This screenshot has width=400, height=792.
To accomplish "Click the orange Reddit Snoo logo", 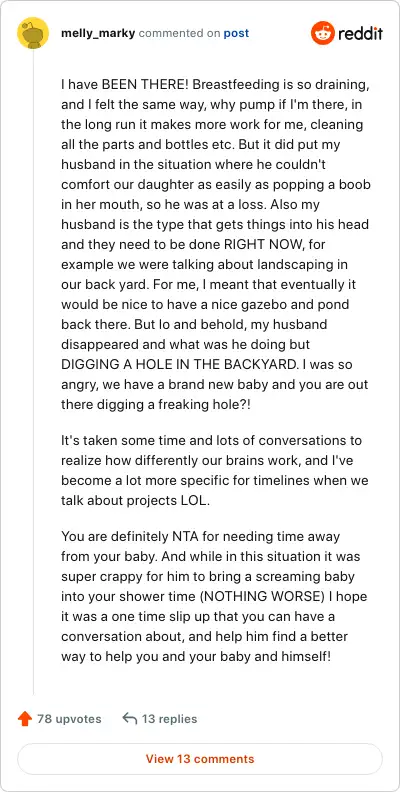I will (x=322, y=33).
